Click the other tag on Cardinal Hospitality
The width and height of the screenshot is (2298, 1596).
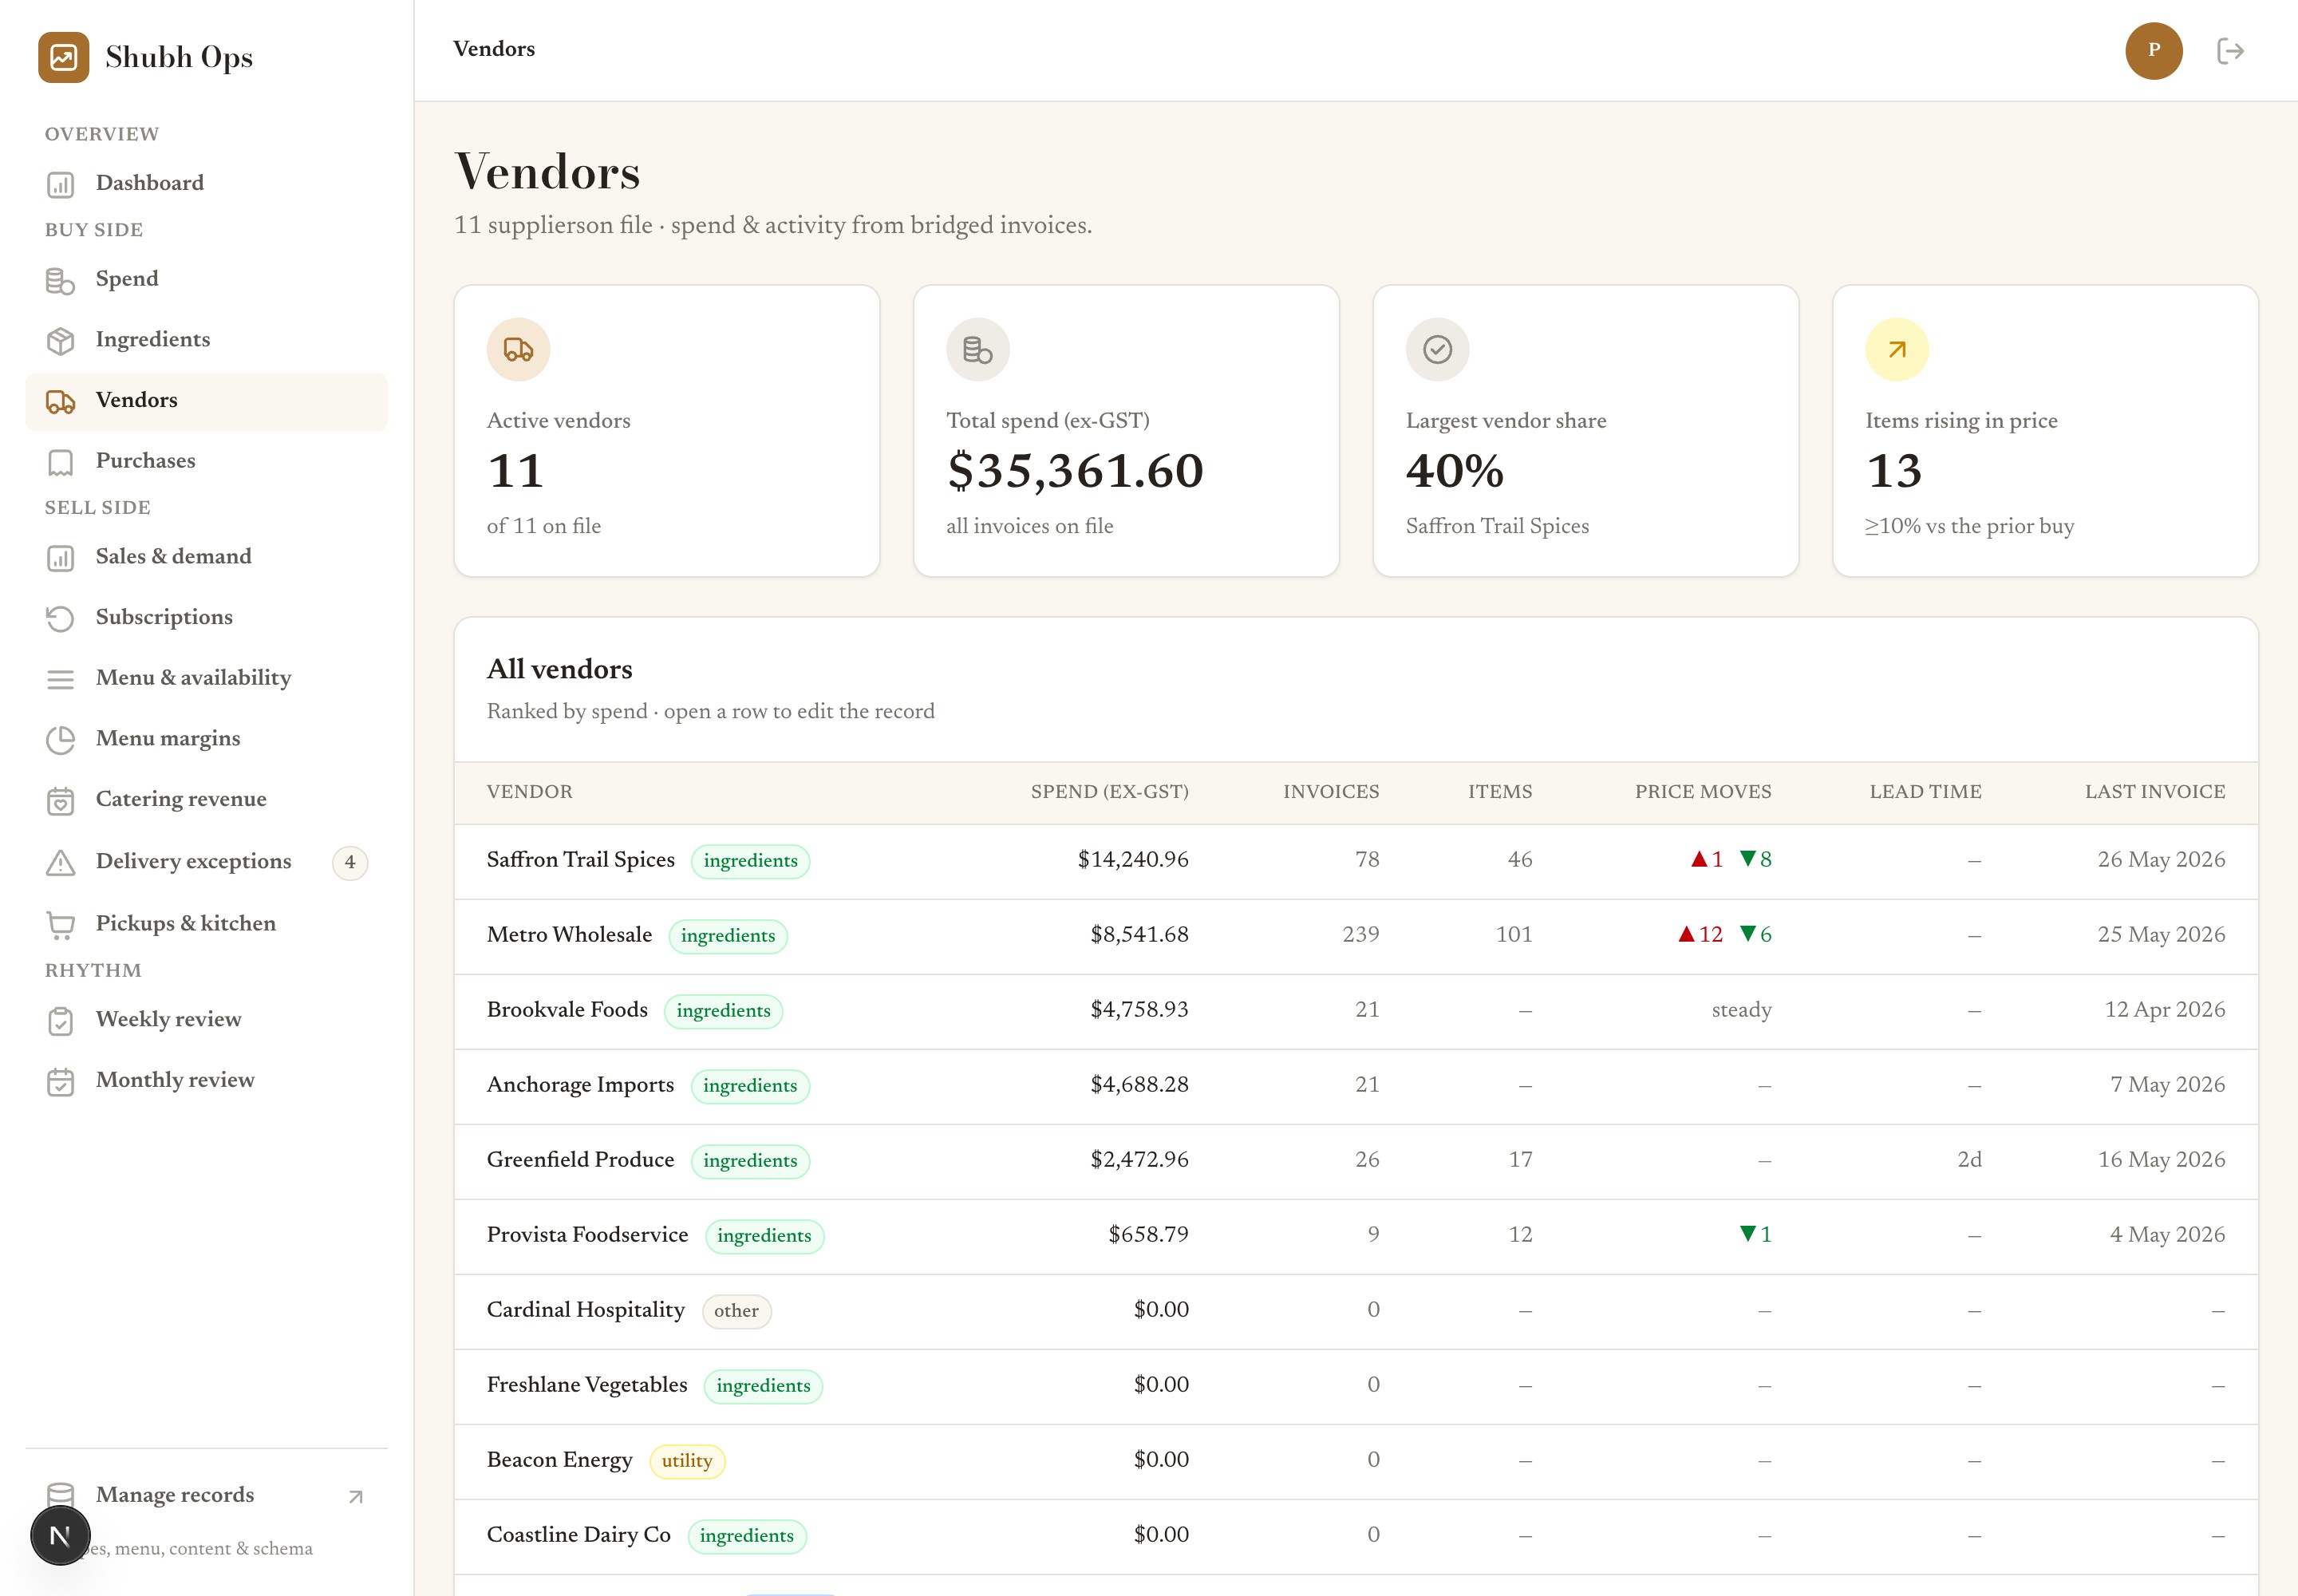tap(736, 1311)
